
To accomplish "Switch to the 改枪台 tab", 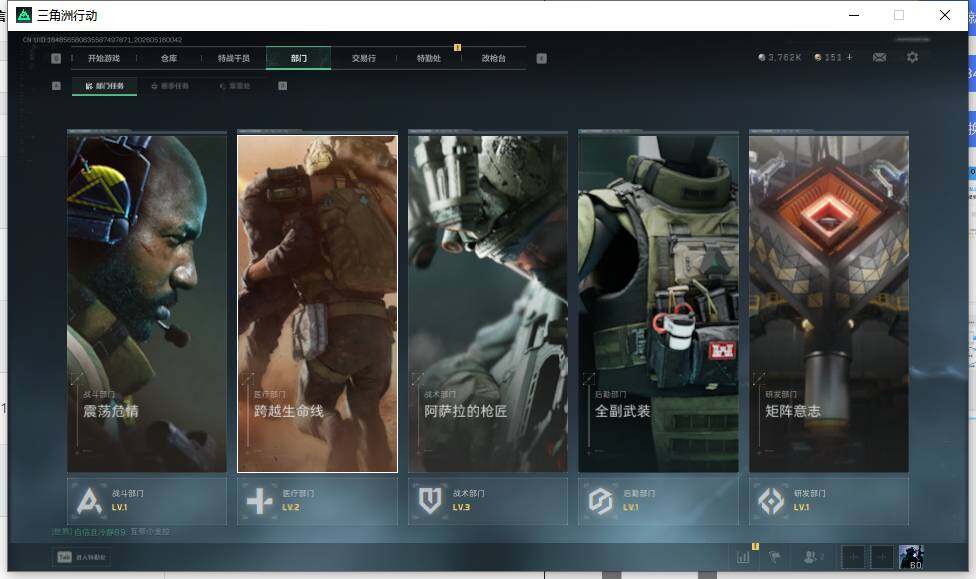I will pyautogui.click(x=494, y=59).
